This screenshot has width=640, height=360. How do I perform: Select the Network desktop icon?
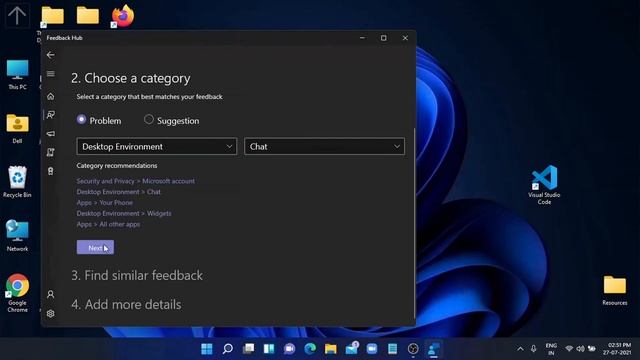17,236
